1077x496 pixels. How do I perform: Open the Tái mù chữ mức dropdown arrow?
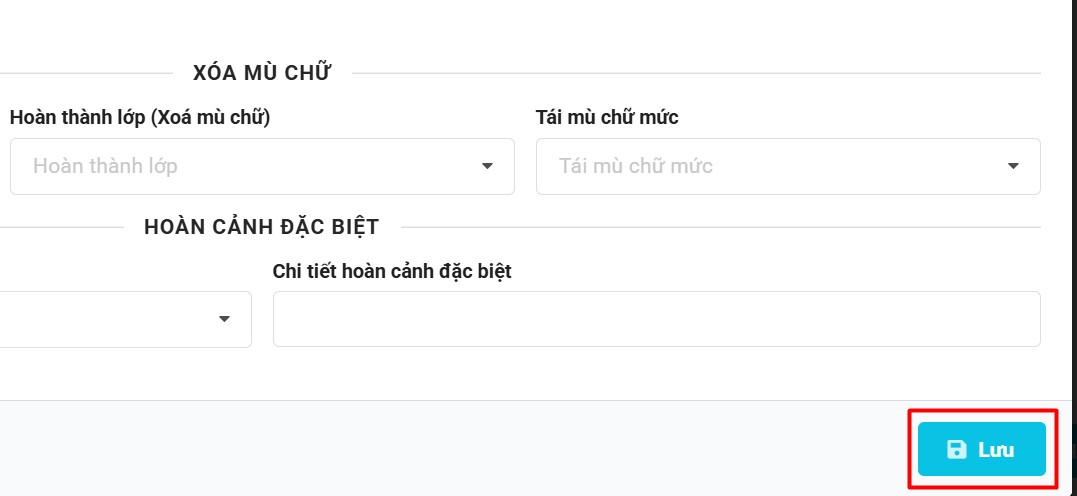tap(1013, 166)
